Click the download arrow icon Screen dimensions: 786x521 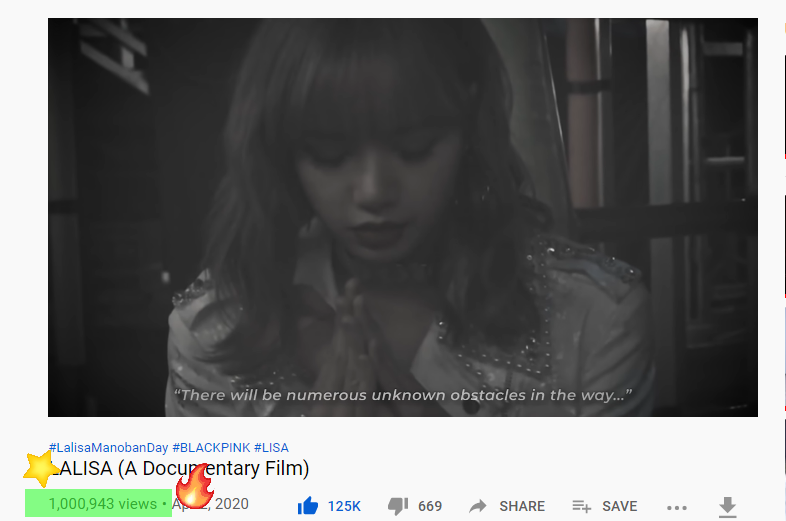[727, 507]
